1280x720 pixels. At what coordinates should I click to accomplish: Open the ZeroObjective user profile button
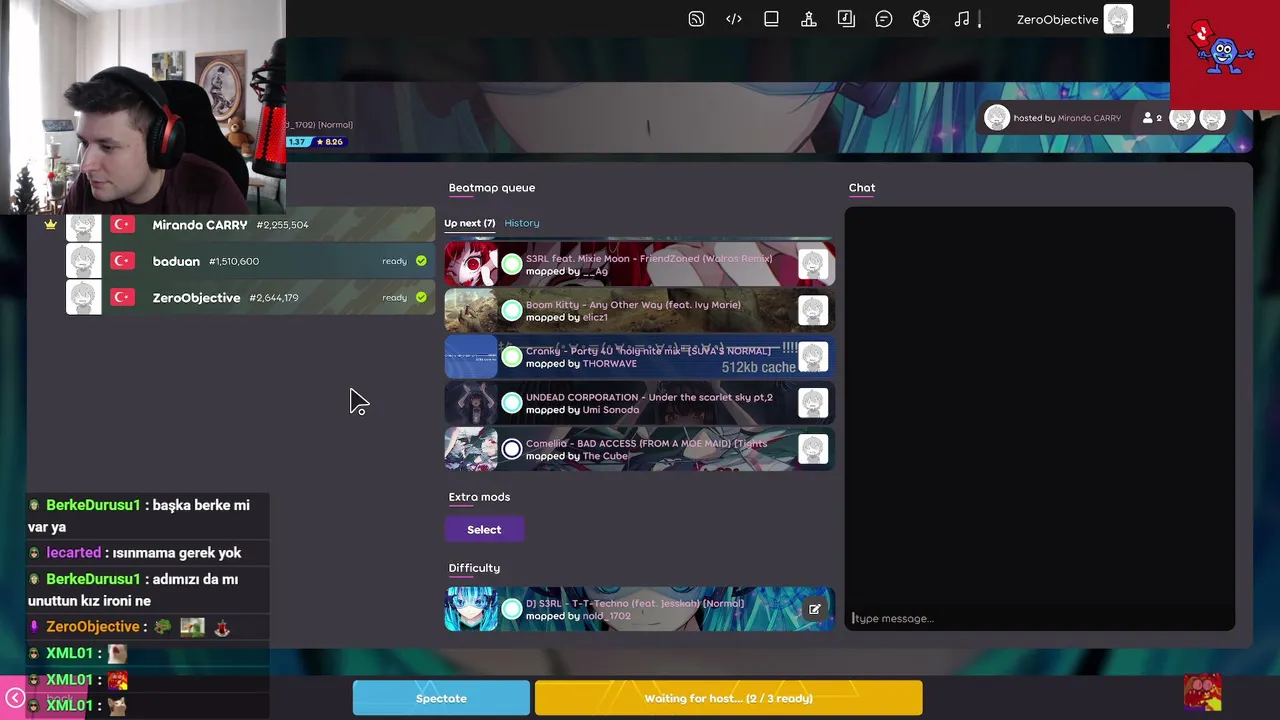[x=1074, y=19]
